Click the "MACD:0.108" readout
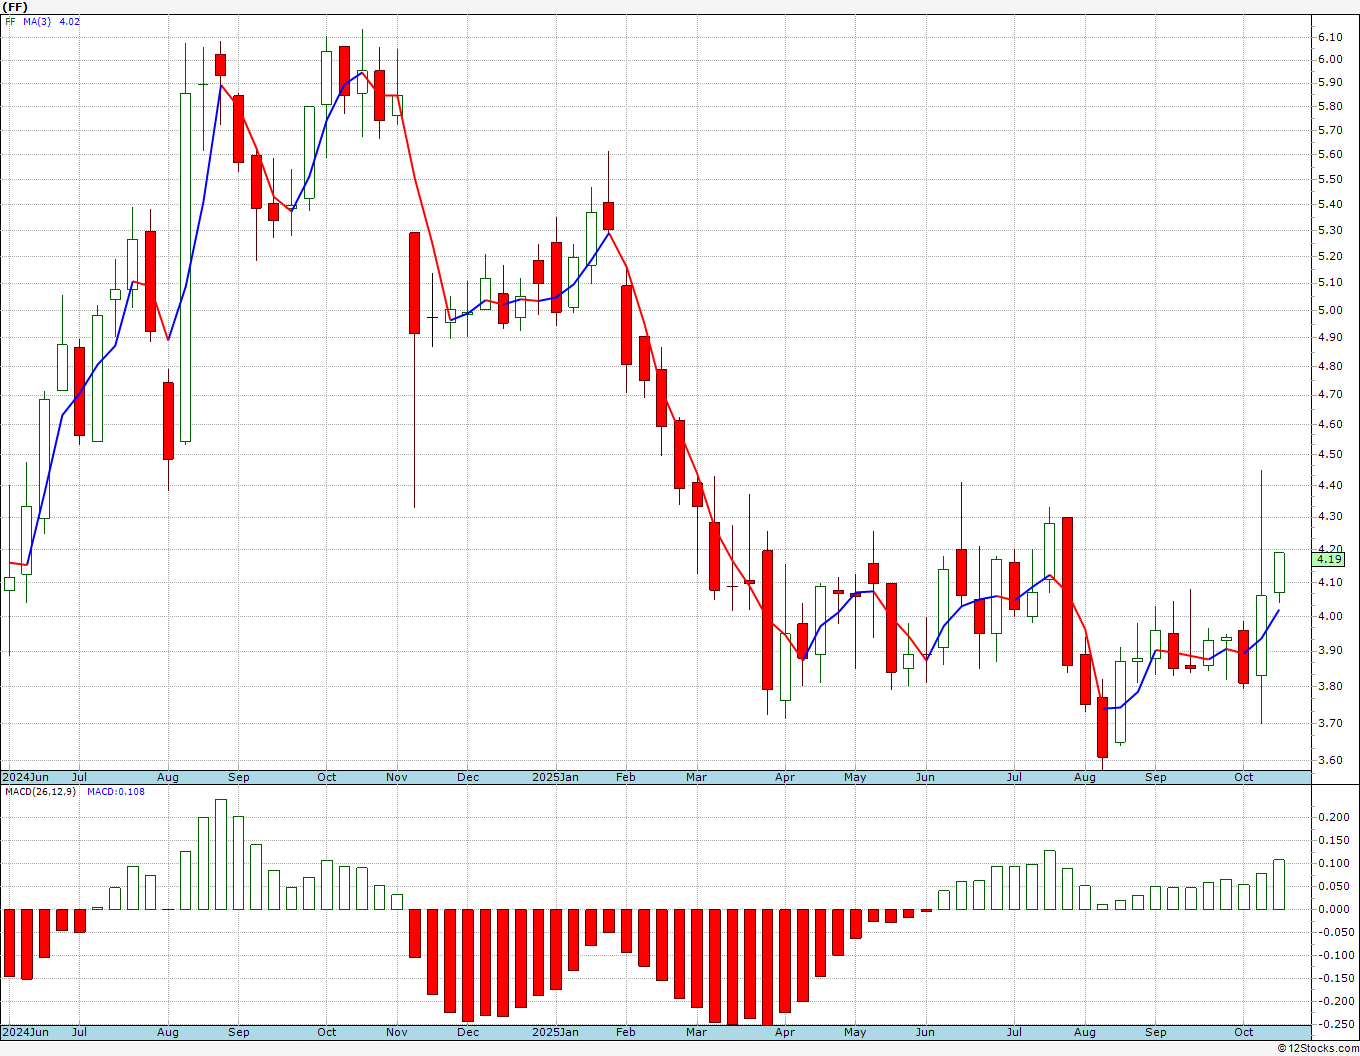Viewport: 1360px width, 1056px height. pos(115,791)
